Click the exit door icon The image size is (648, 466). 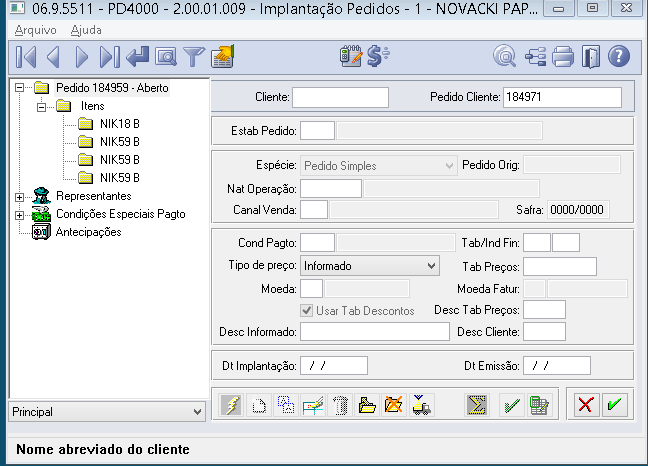591,56
